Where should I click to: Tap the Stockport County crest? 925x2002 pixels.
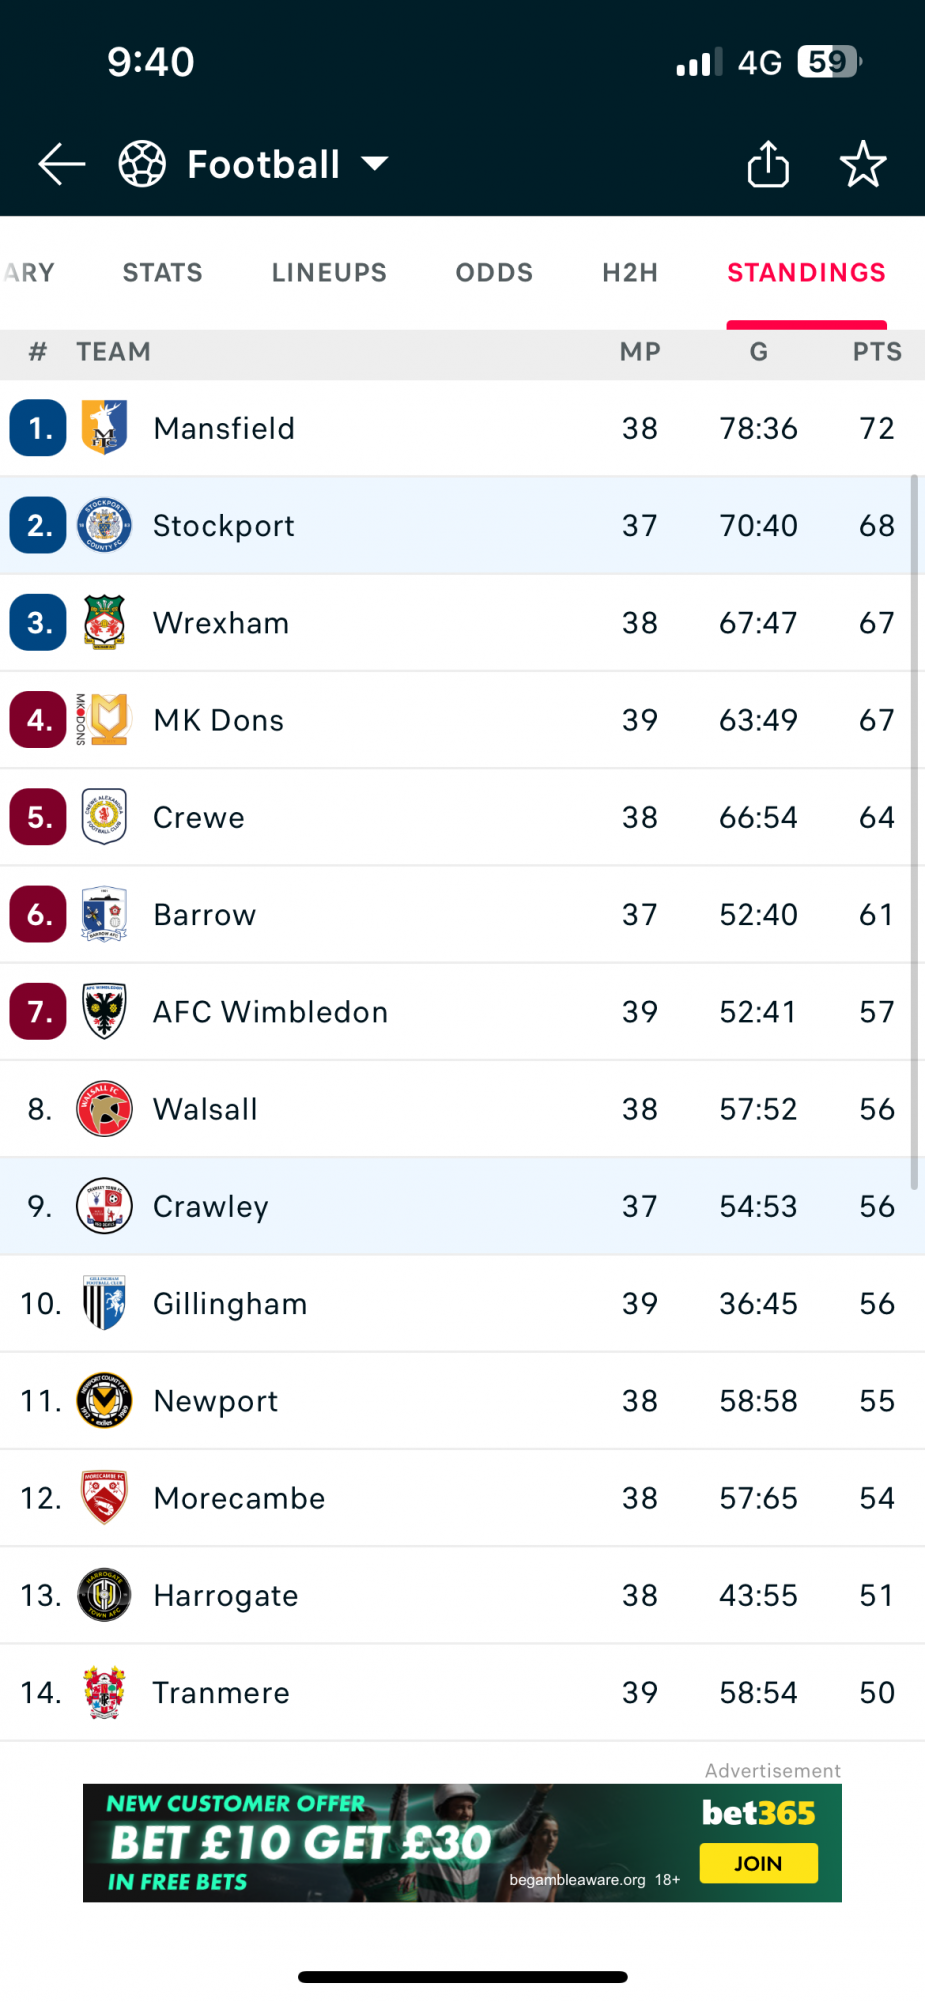click(x=104, y=525)
